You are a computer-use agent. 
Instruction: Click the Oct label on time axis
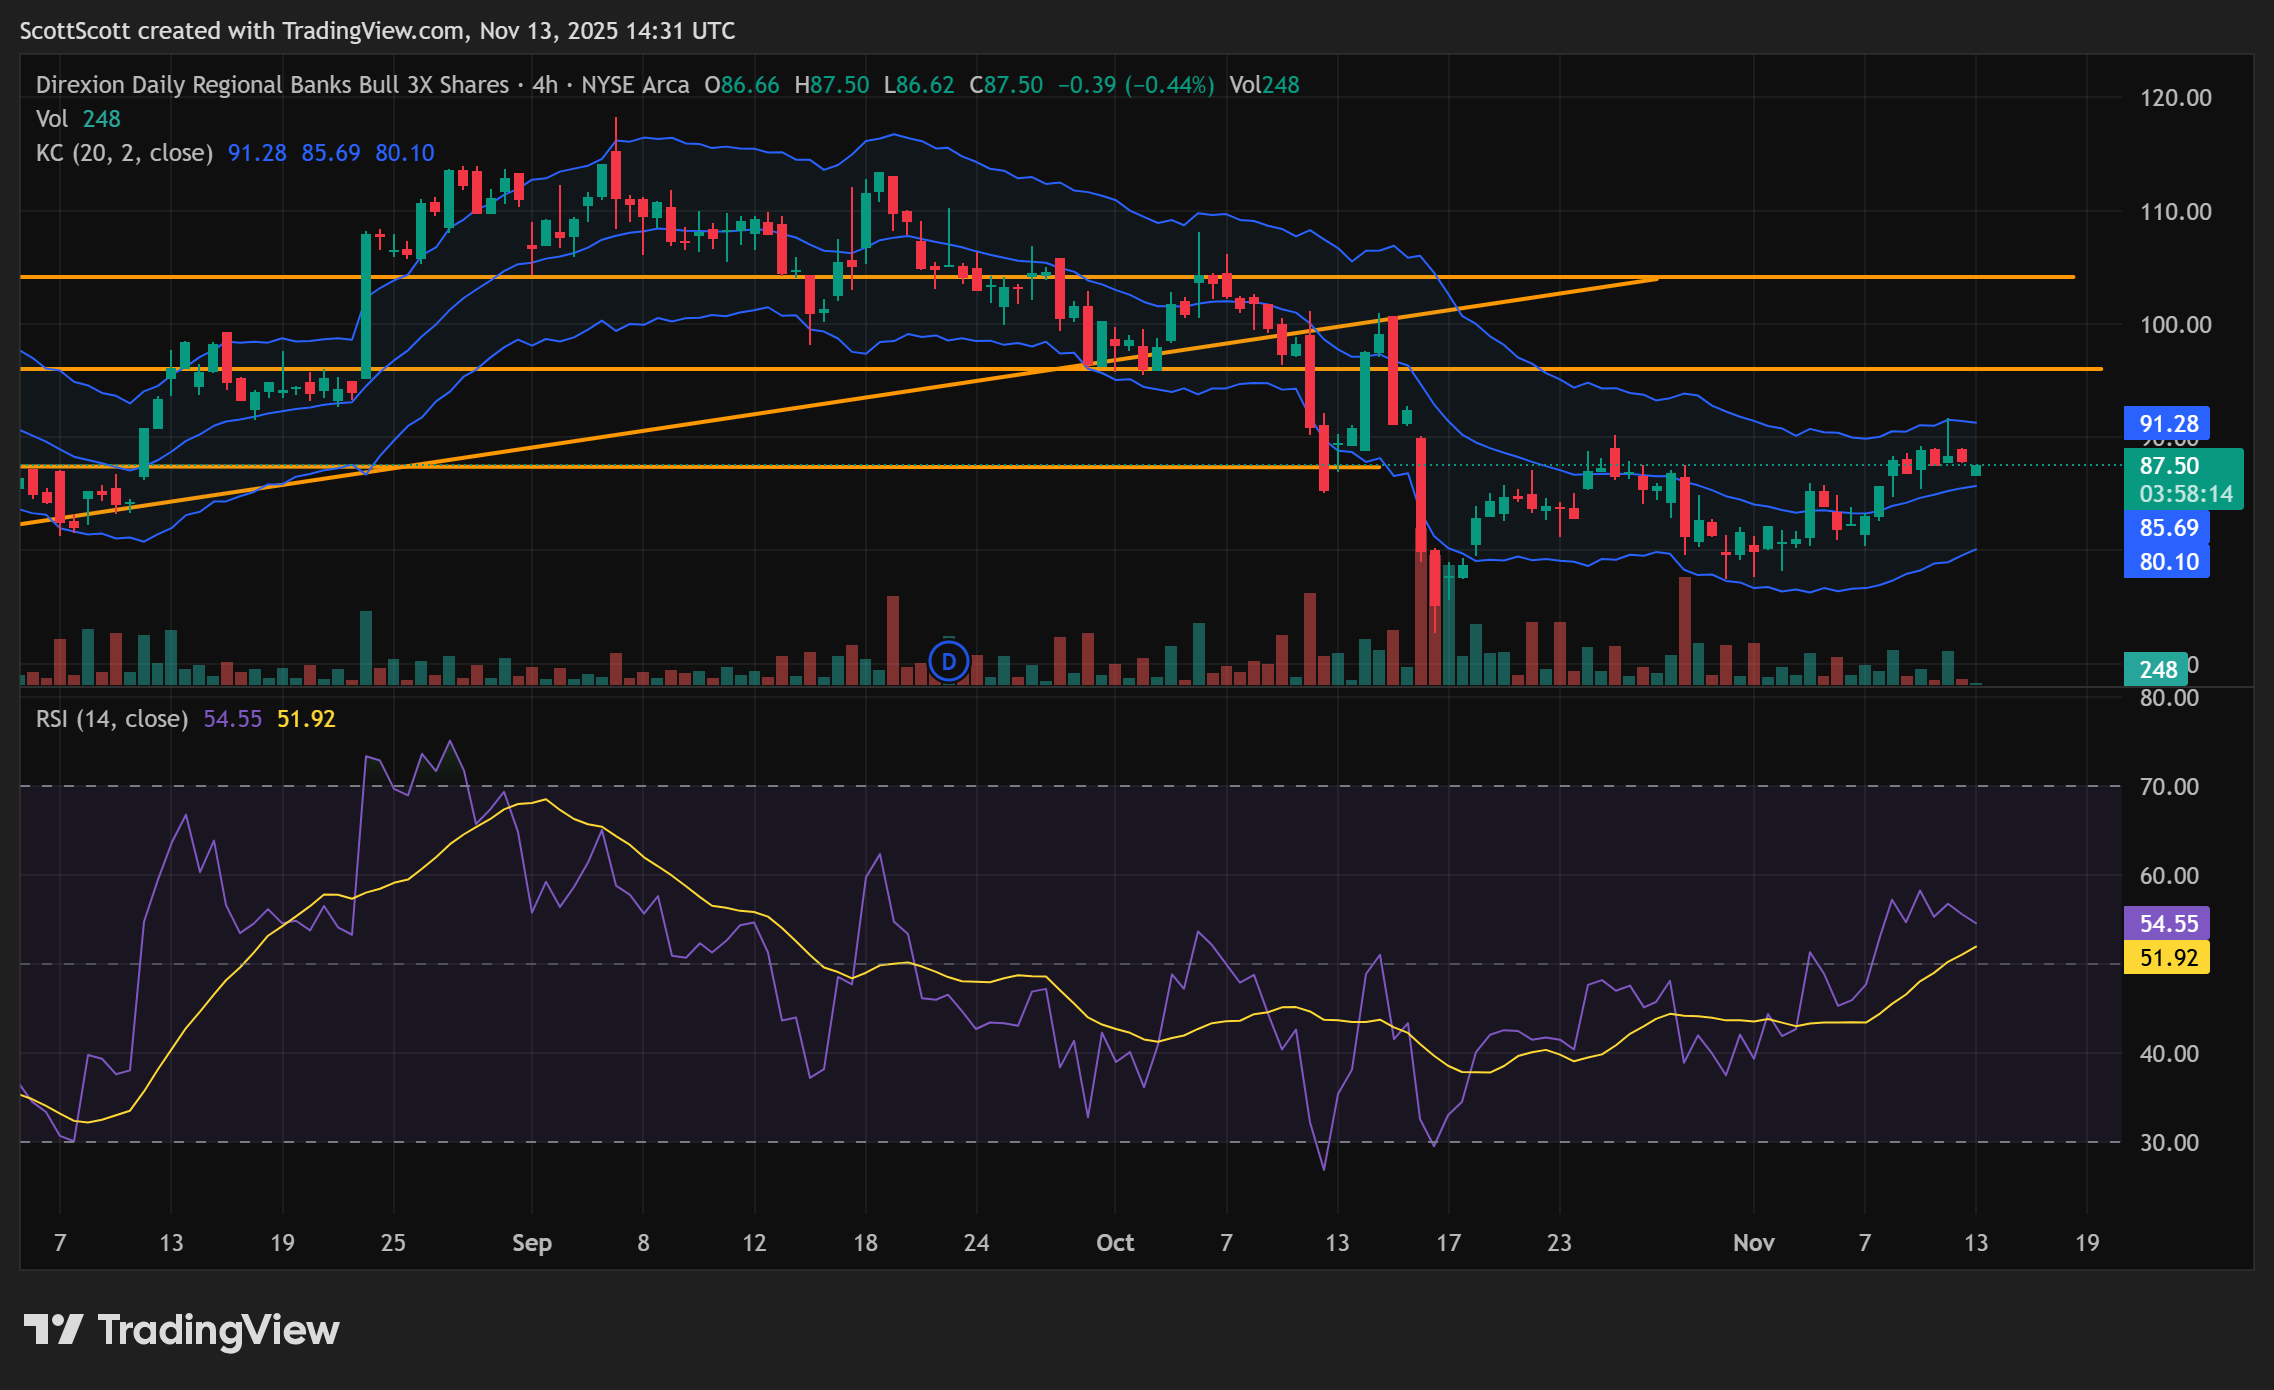point(1114,1243)
